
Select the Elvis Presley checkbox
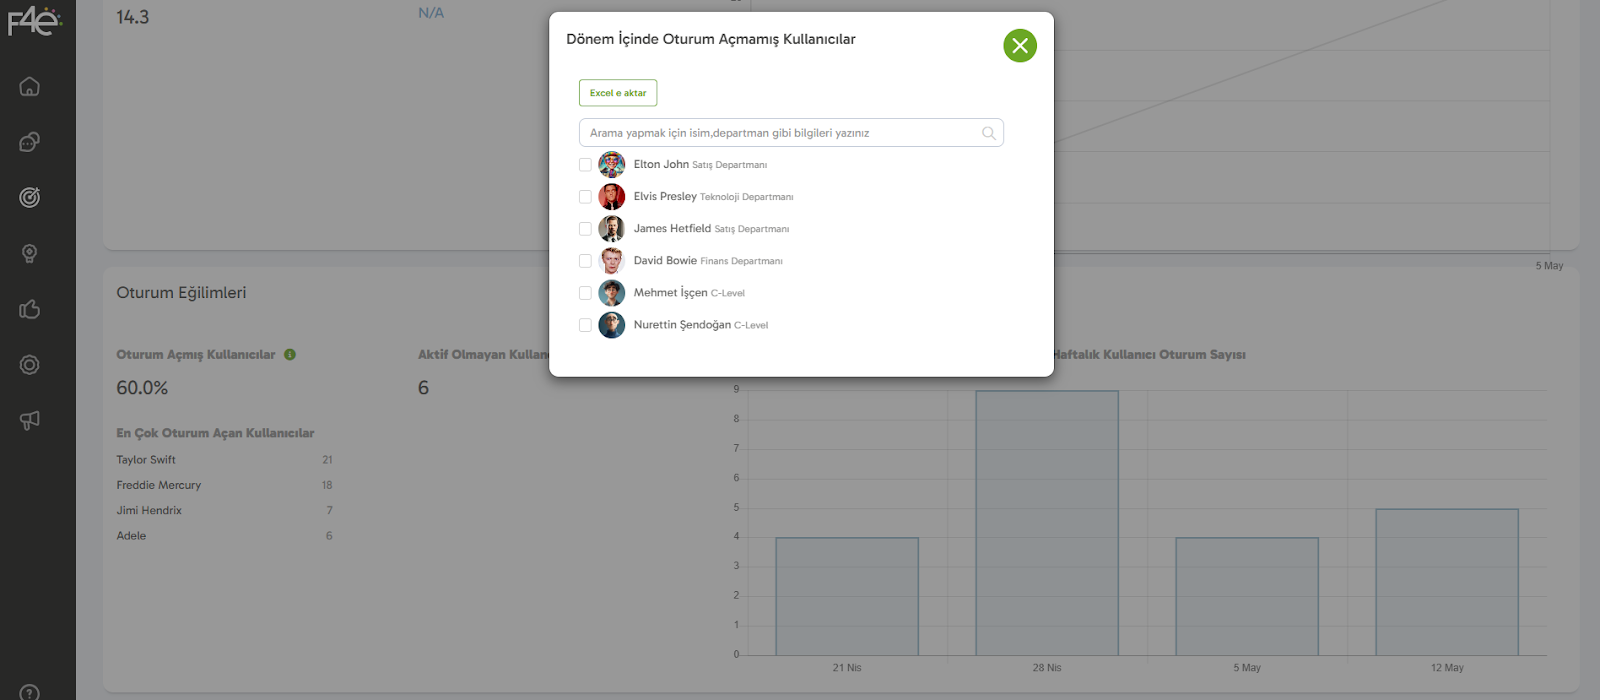585,197
